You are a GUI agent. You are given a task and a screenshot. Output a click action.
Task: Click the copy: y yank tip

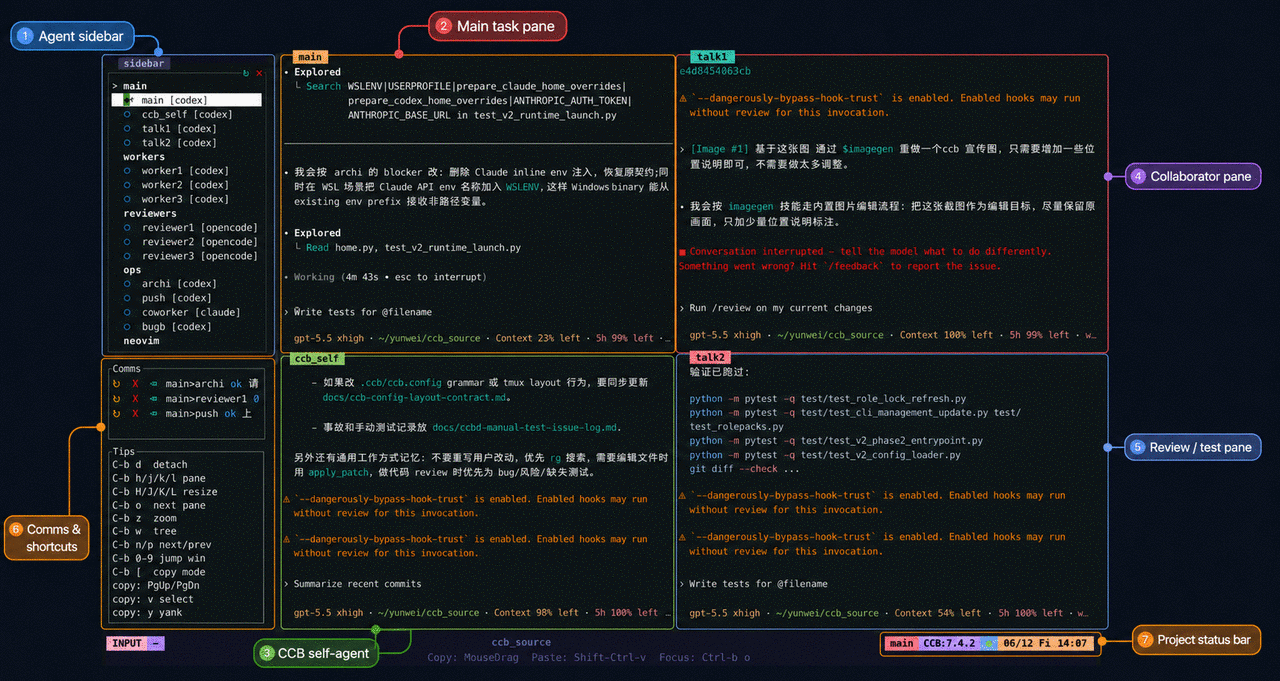click(147, 613)
